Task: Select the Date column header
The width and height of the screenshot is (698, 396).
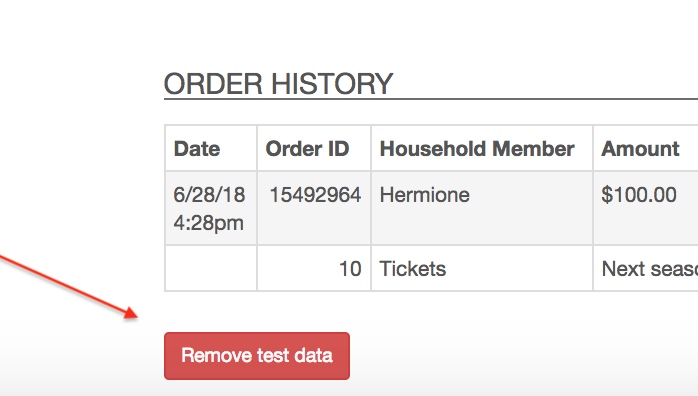Action: [197, 149]
